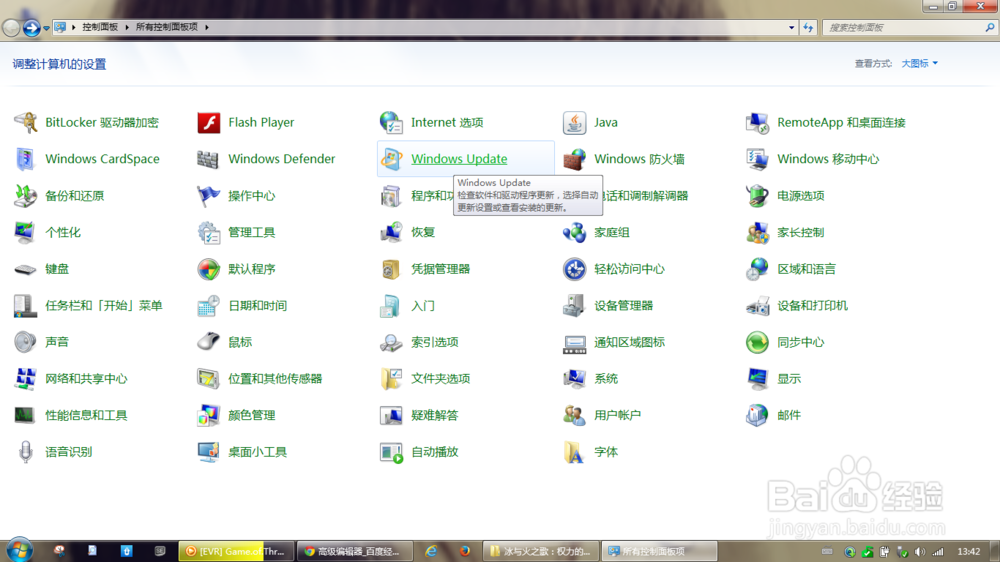Open recent pages dropdown beside forward button
Image resolution: width=1000 pixels, height=562 pixels.
tap(47, 28)
